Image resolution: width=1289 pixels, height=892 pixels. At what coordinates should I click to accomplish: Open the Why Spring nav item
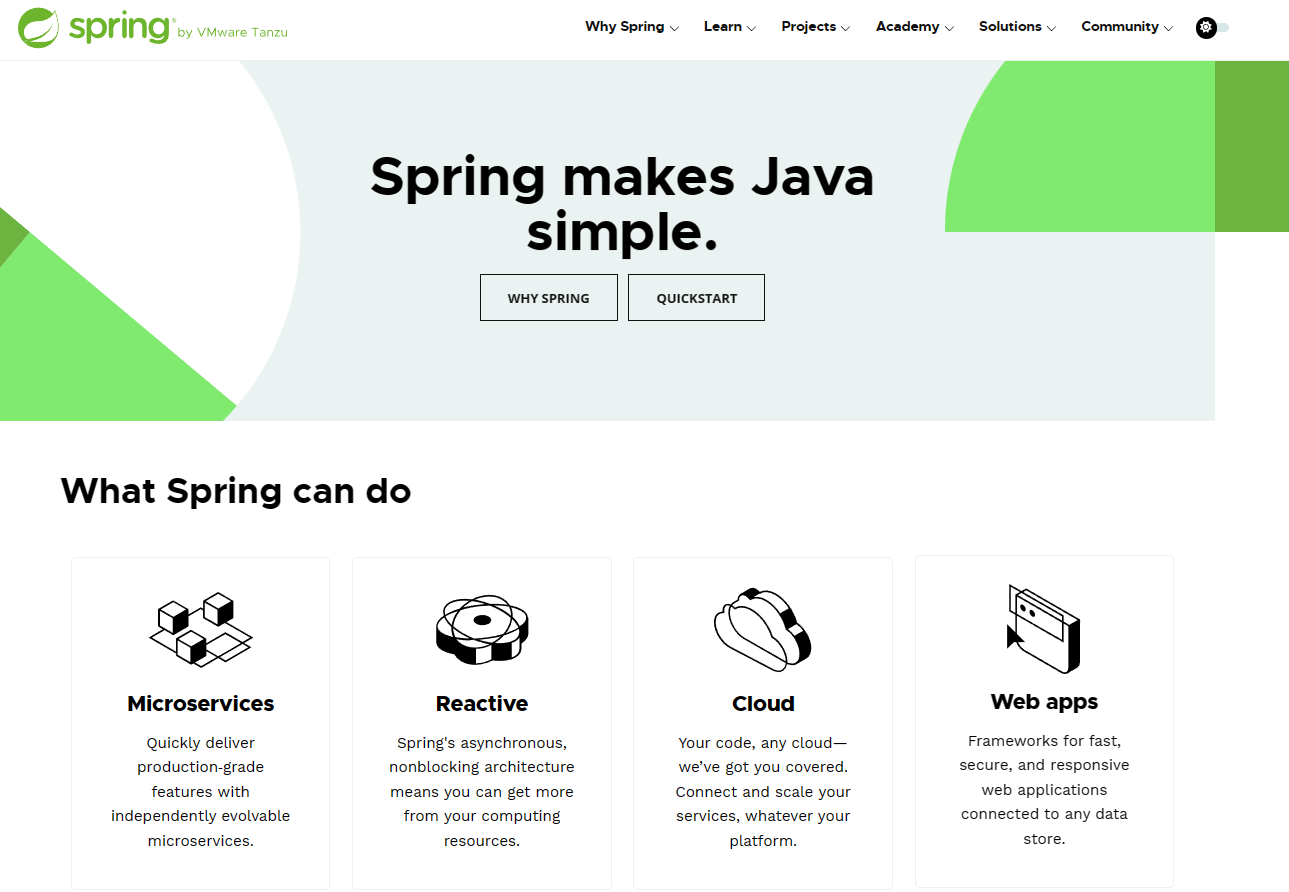[x=625, y=27]
